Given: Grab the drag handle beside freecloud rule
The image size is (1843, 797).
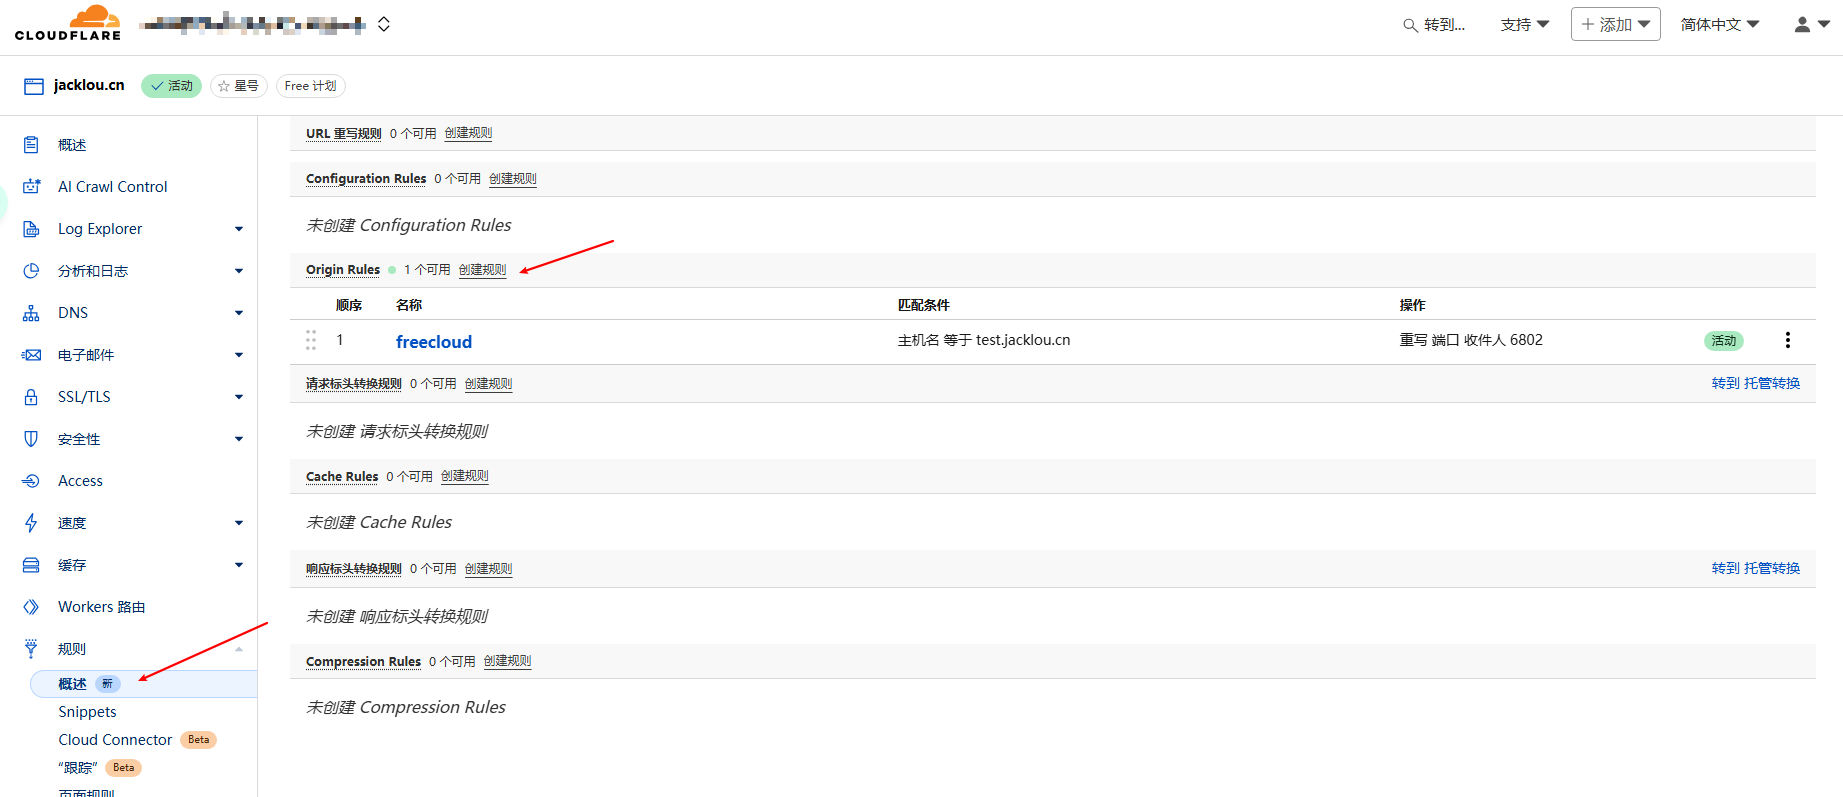Looking at the screenshot, I should [311, 340].
